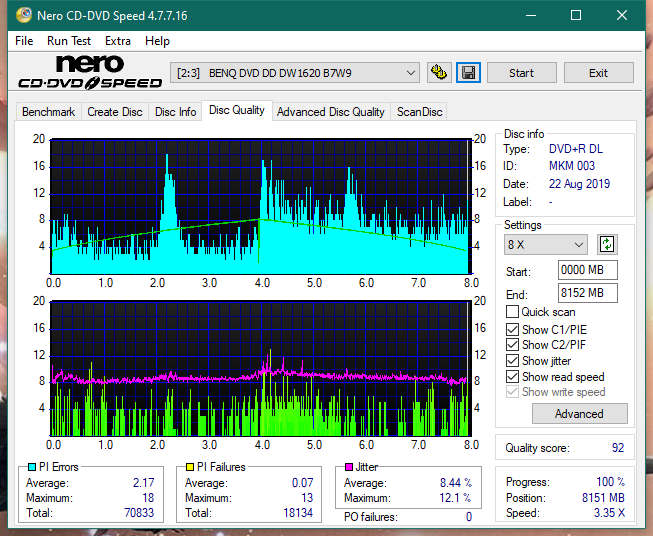
Task: Enable the Quick scan checkbox
Action: 512,312
